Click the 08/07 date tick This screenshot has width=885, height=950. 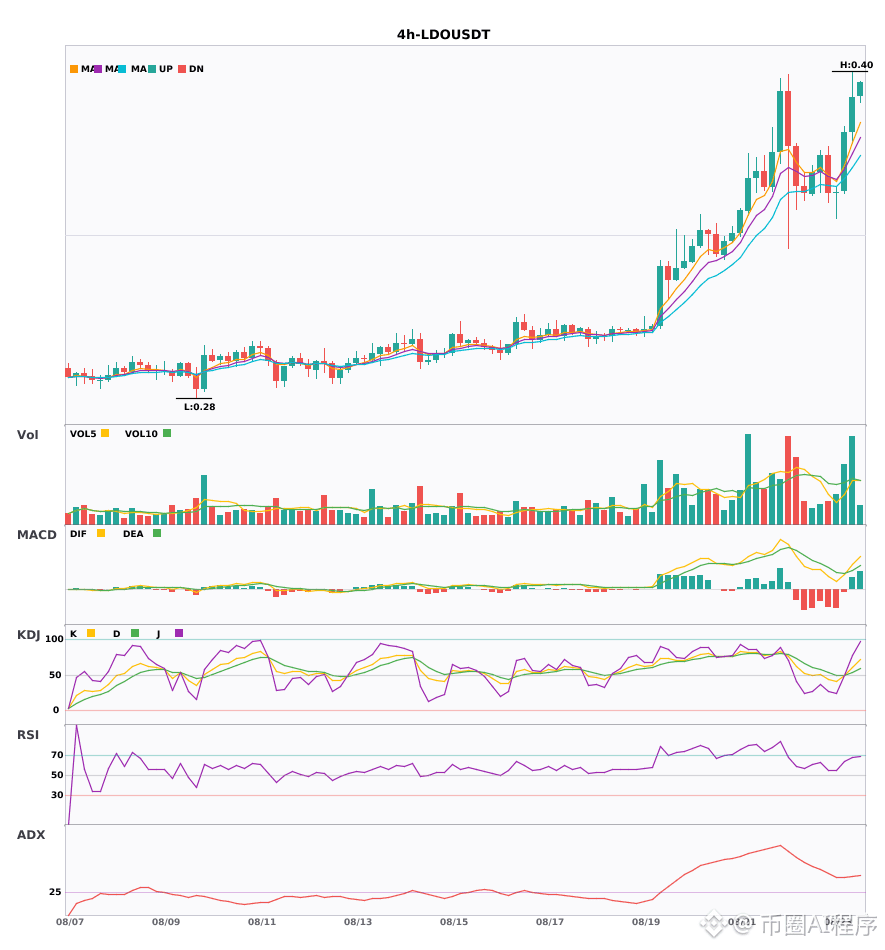point(70,922)
